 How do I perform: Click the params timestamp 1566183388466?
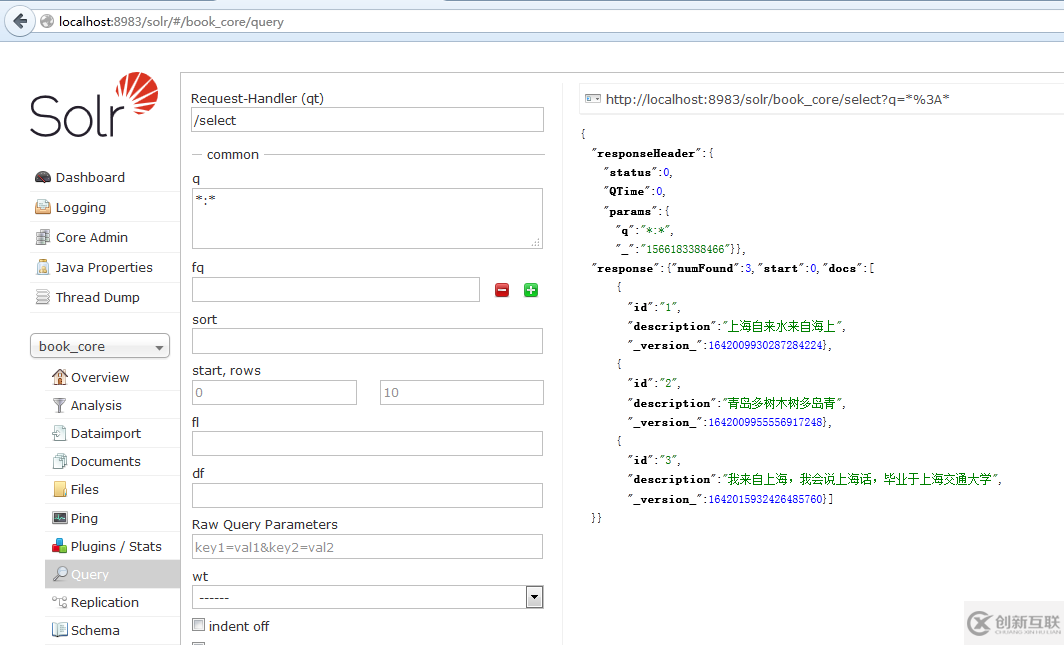pos(685,250)
